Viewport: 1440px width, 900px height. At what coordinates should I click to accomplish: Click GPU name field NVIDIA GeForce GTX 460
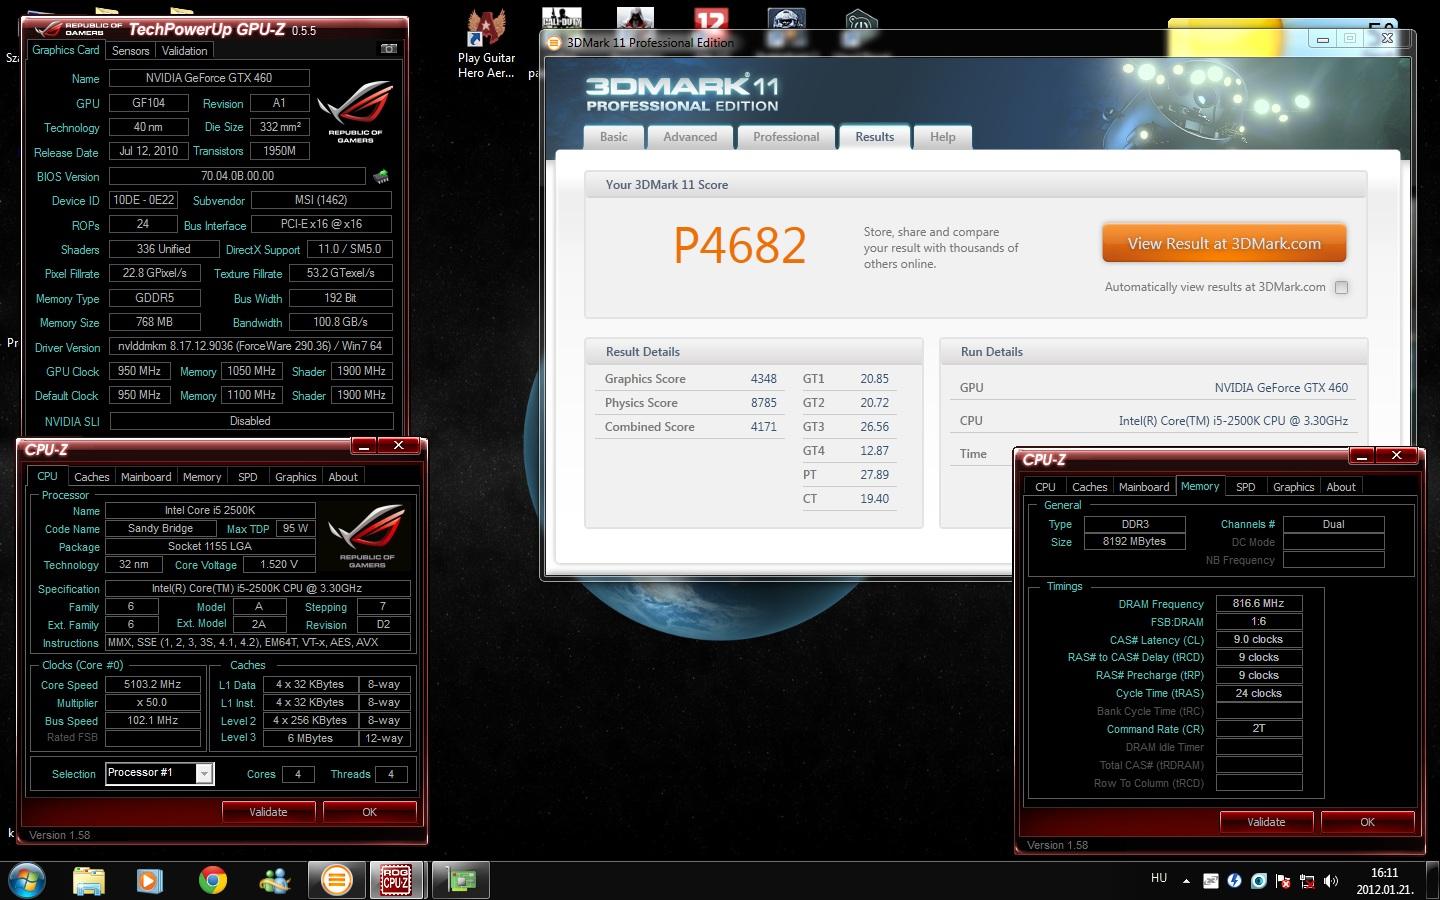(209, 78)
